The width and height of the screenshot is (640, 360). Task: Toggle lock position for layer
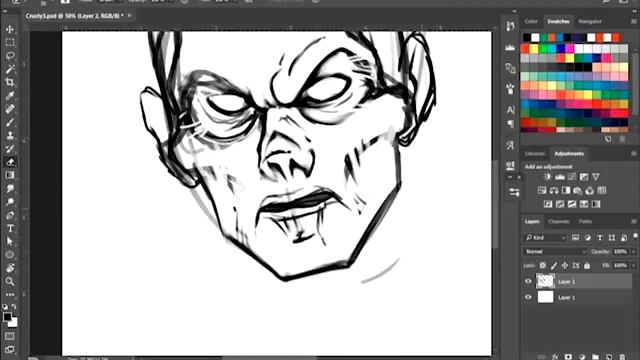click(x=564, y=265)
